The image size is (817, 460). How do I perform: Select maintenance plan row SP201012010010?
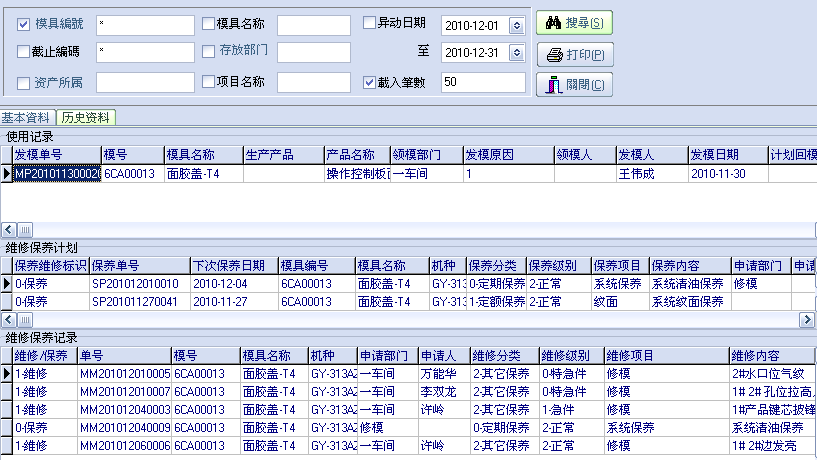pyautogui.click(x=138, y=284)
